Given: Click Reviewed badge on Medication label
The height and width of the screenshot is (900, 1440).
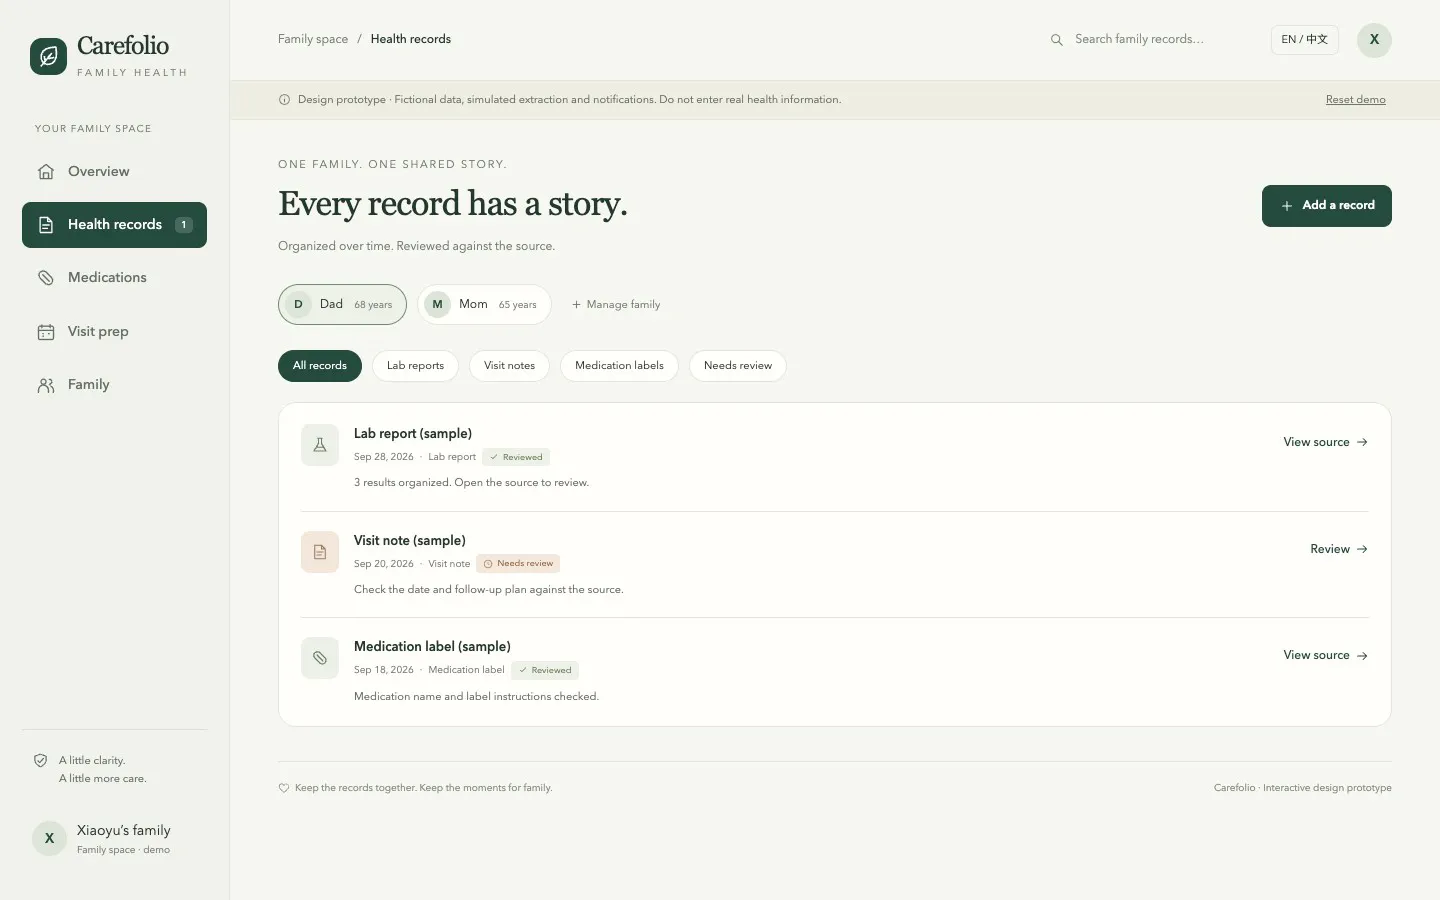Looking at the screenshot, I should (x=545, y=671).
